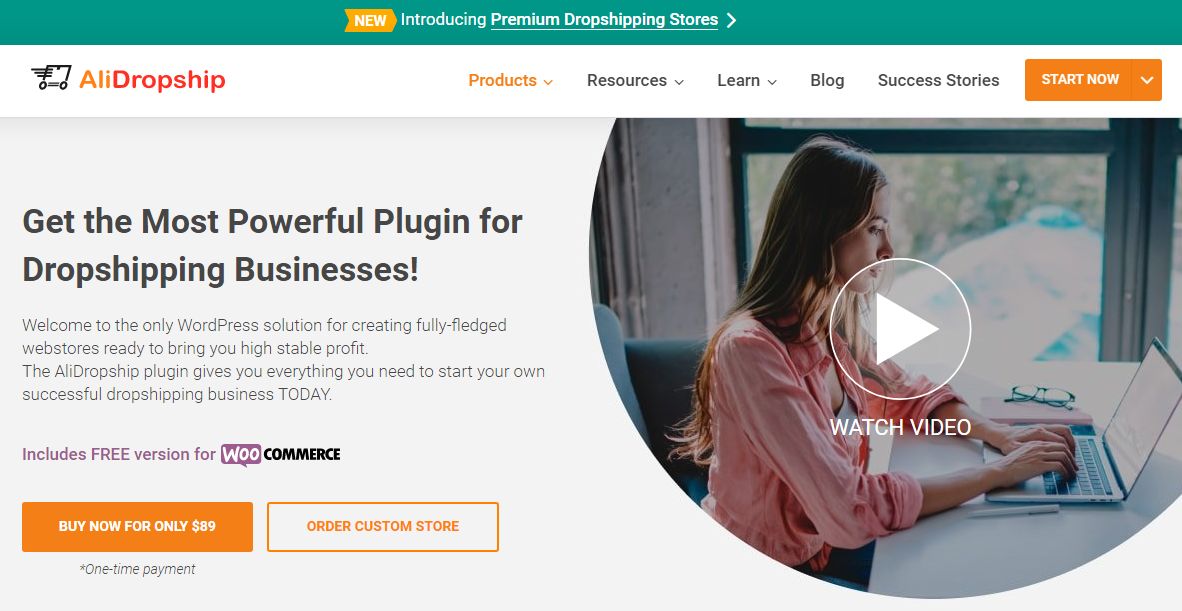
Task: Click the WooCommerce logo
Action: [280, 454]
